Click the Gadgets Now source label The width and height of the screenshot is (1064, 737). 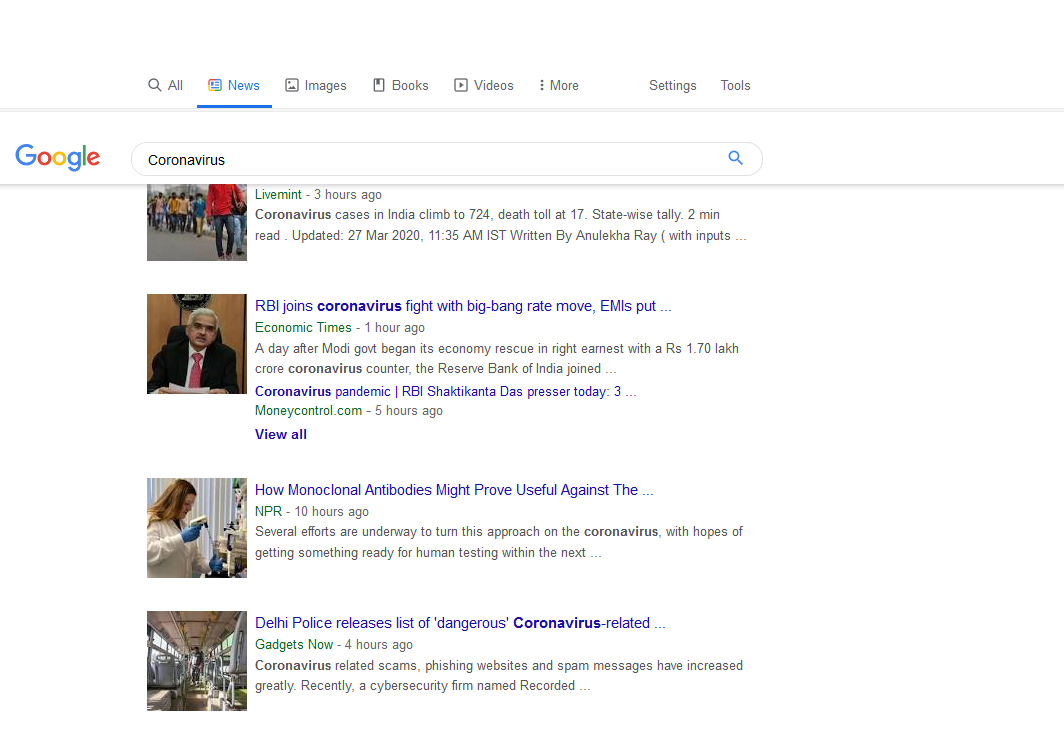(x=294, y=645)
